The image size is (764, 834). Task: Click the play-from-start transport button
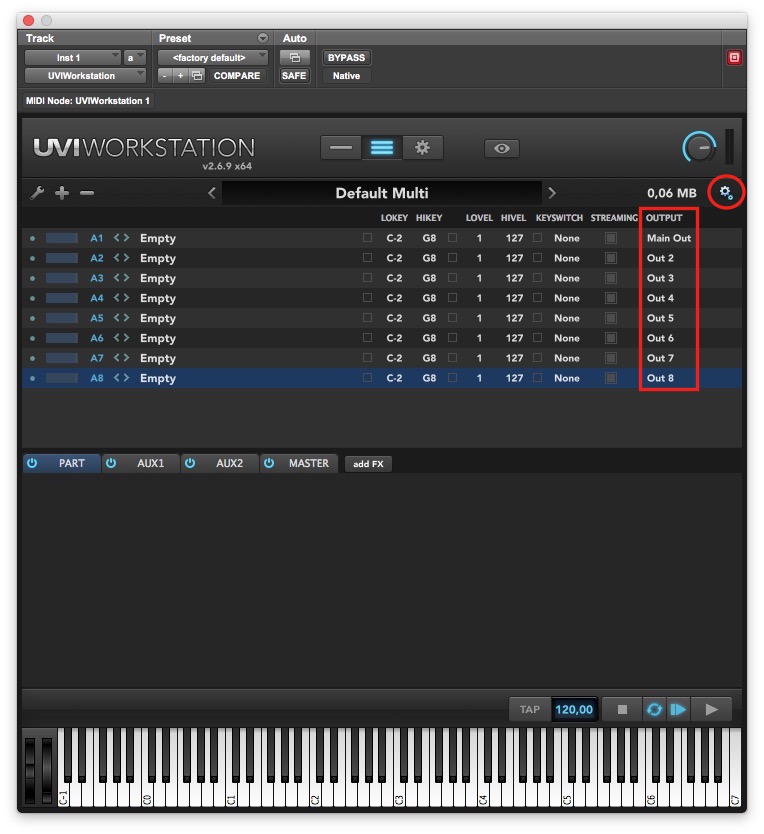(x=678, y=710)
